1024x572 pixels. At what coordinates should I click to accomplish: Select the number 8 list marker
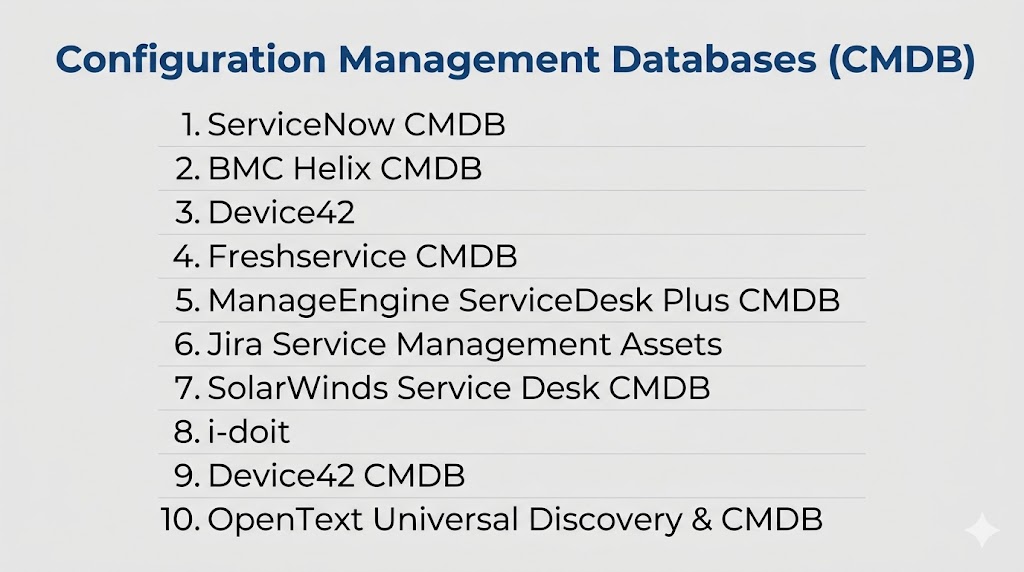click(x=187, y=432)
